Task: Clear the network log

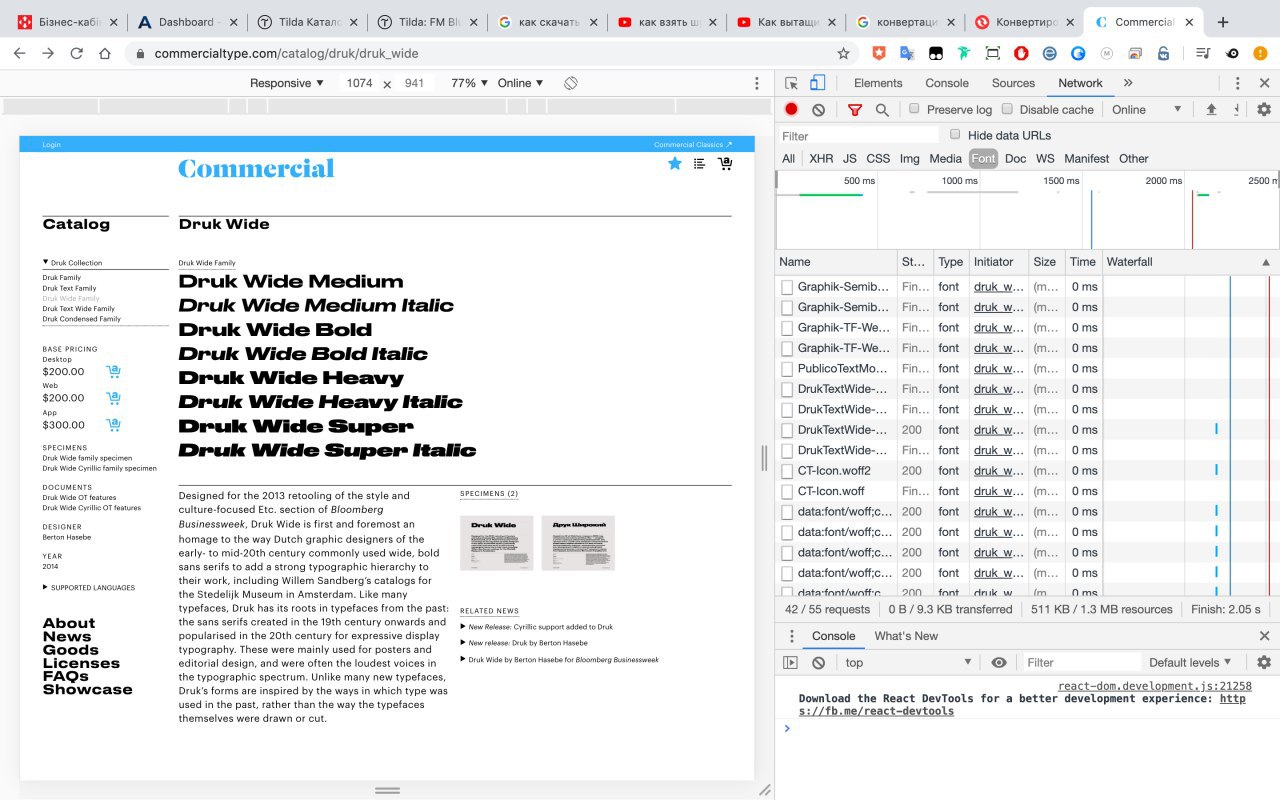Action: 818,109
